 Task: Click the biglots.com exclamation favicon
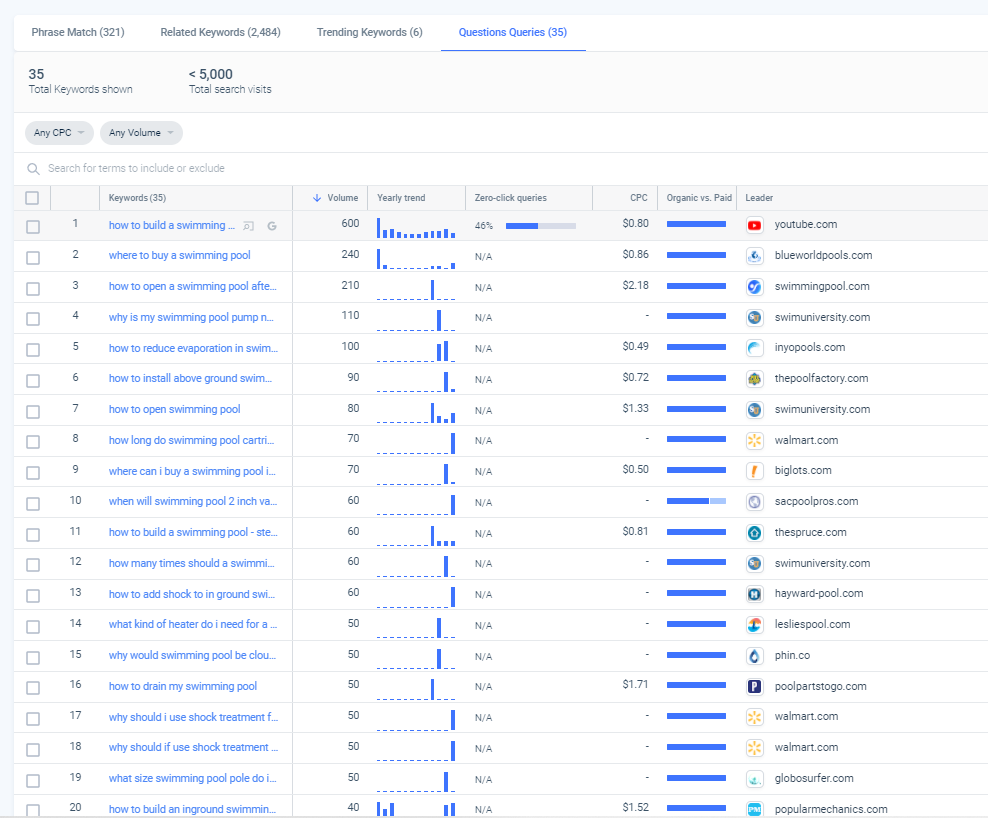(755, 471)
